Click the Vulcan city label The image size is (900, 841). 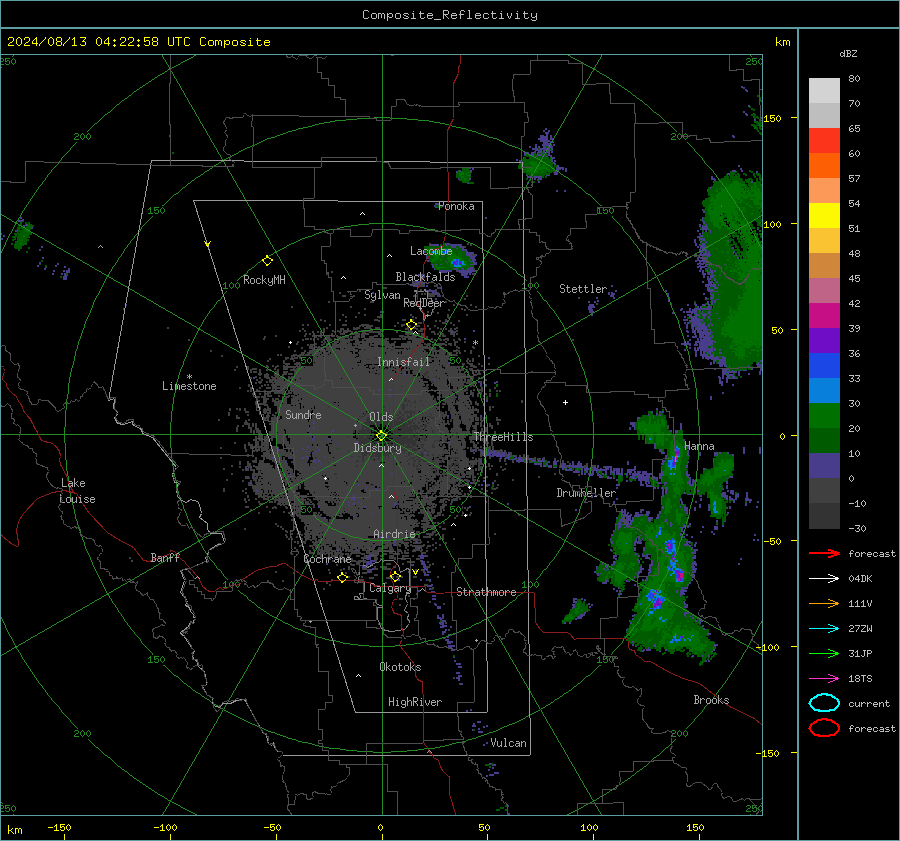point(509,743)
